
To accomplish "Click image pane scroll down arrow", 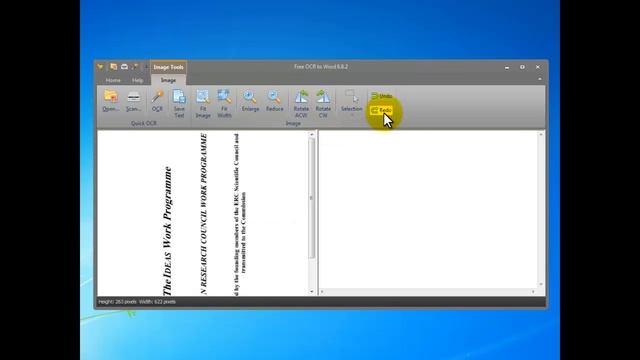I will click(x=312, y=291).
